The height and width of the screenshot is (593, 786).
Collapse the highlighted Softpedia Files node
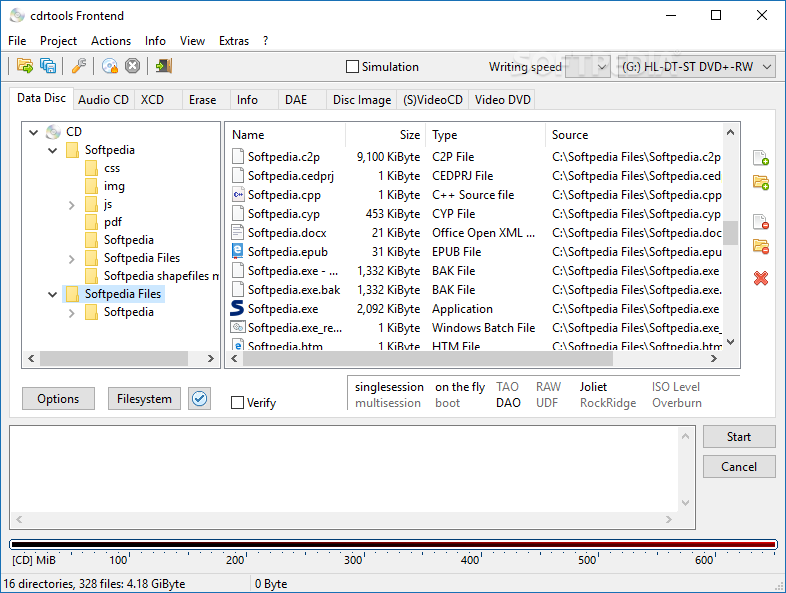pyautogui.click(x=53, y=294)
